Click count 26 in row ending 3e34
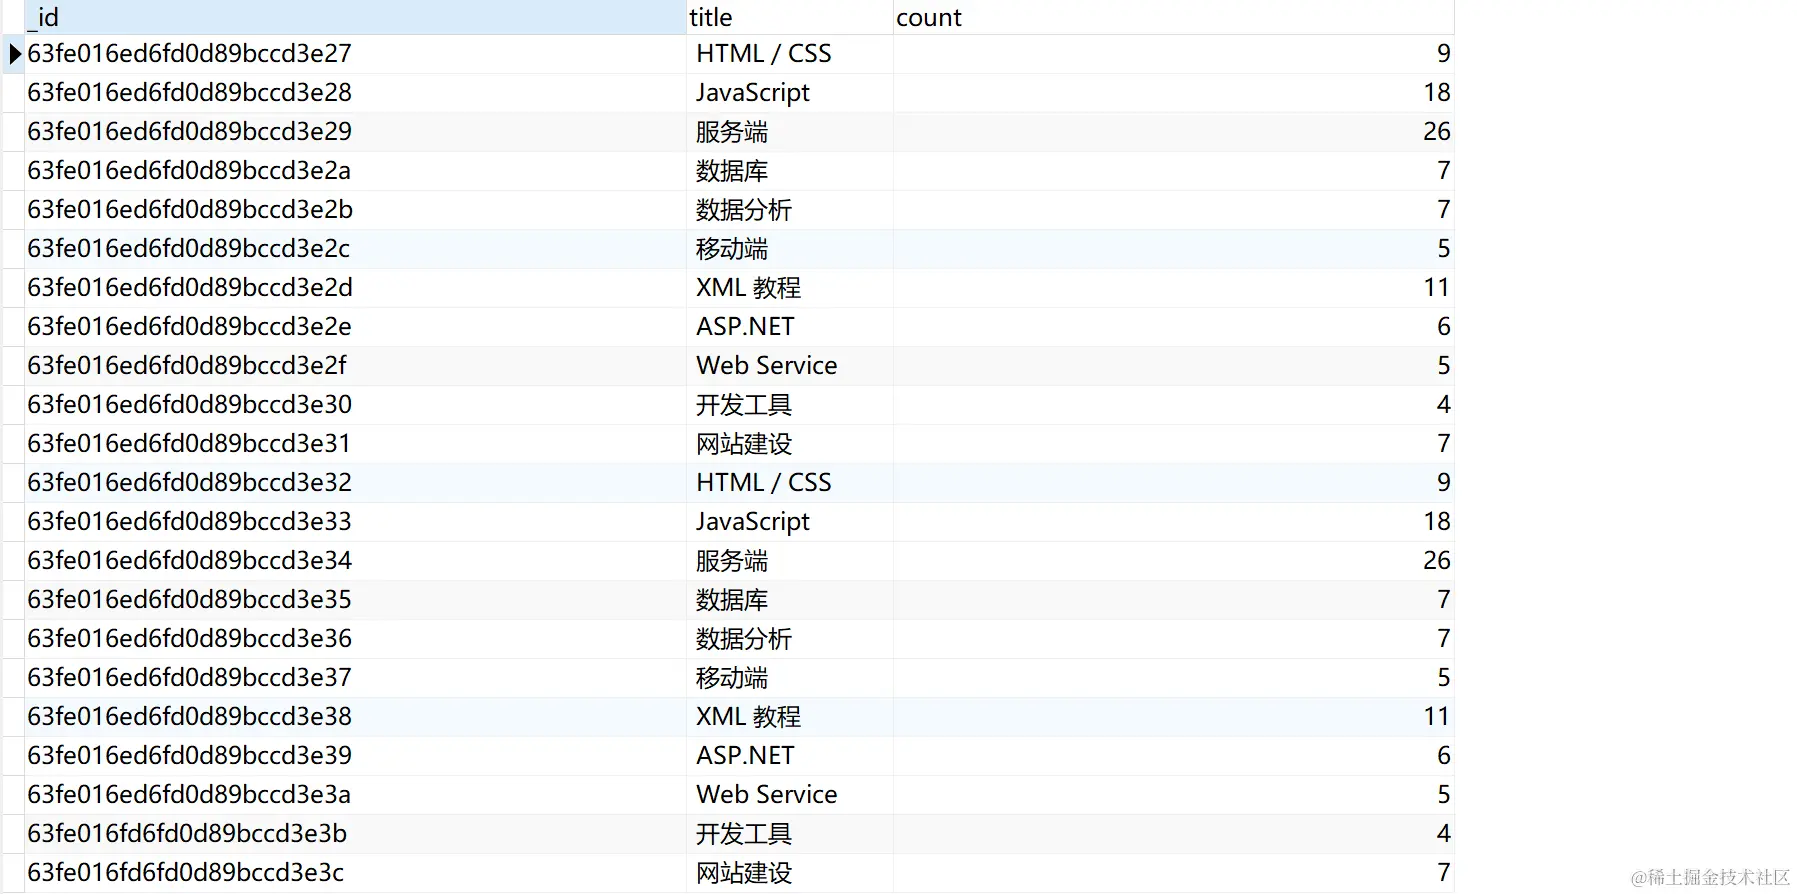Image resolution: width=1797 pixels, height=894 pixels. click(x=1173, y=561)
